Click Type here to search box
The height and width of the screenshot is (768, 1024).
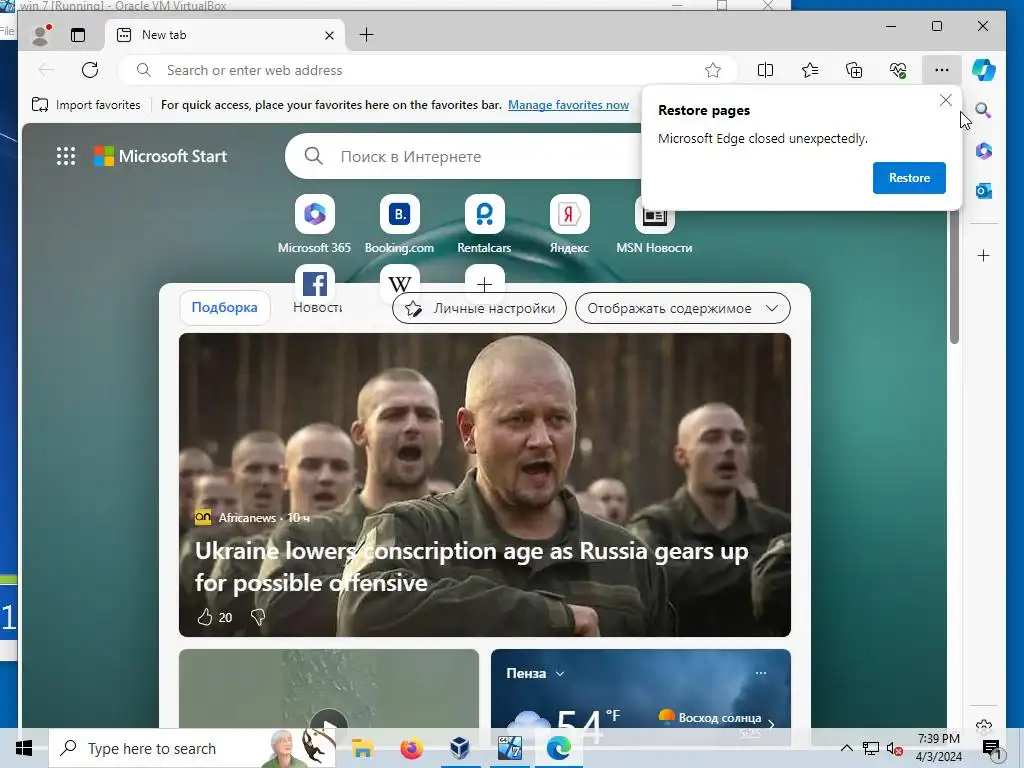(193, 748)
